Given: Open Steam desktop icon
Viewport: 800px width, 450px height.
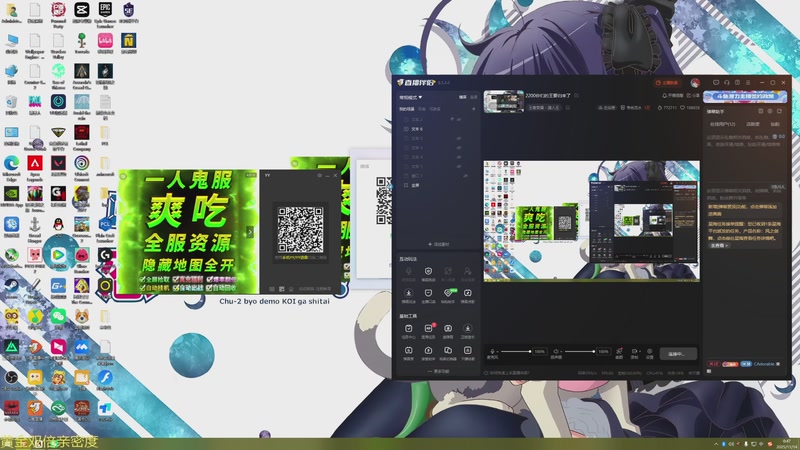Looking at the screenshot, I should click(x=11, y=288).
